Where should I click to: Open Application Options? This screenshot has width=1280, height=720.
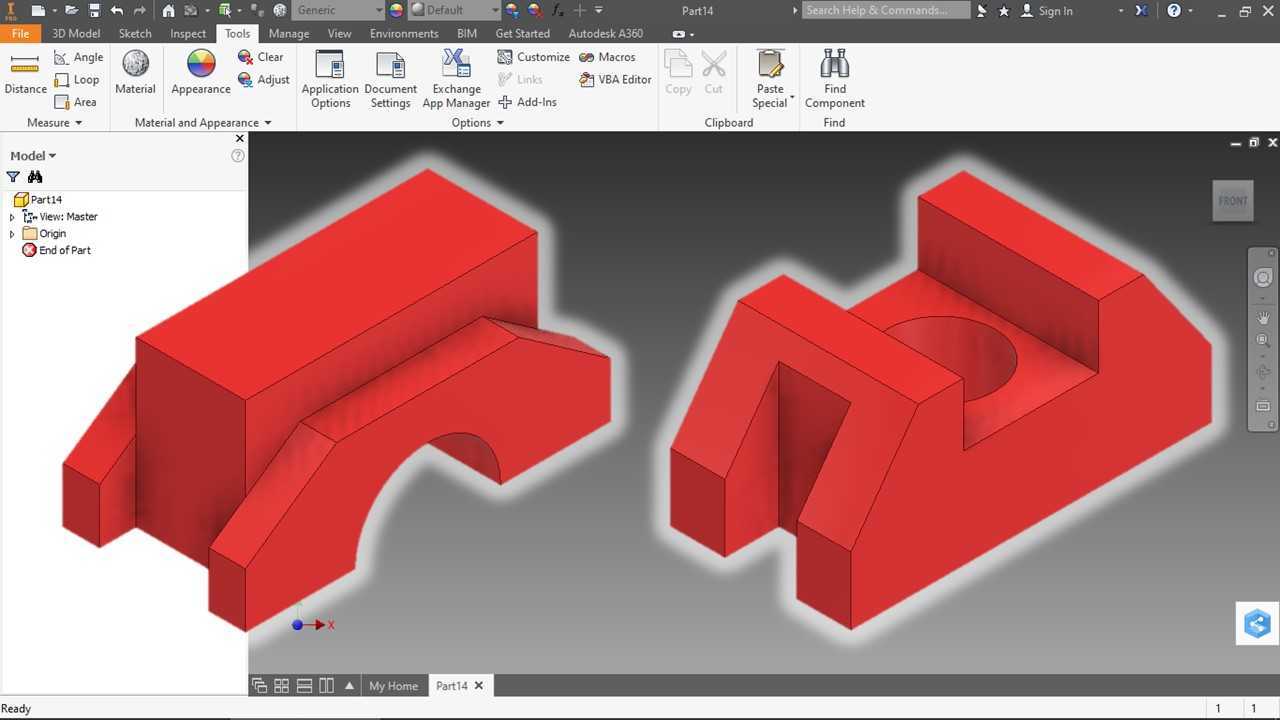(330, 79)
